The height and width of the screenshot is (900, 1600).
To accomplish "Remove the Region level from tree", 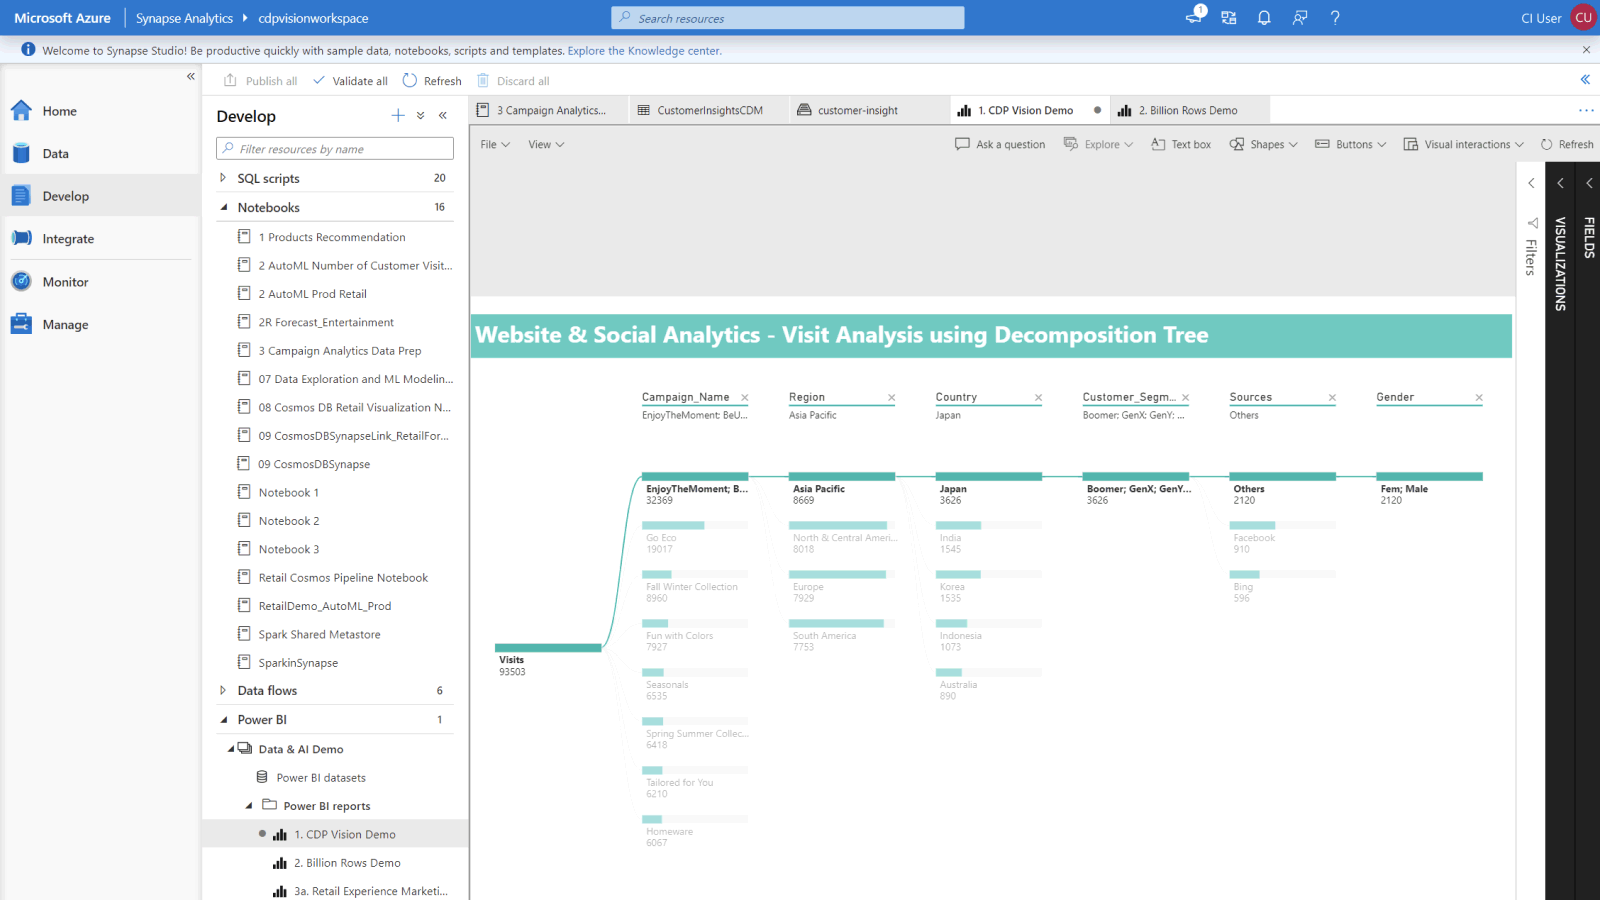I will click(x=892, y=398).
